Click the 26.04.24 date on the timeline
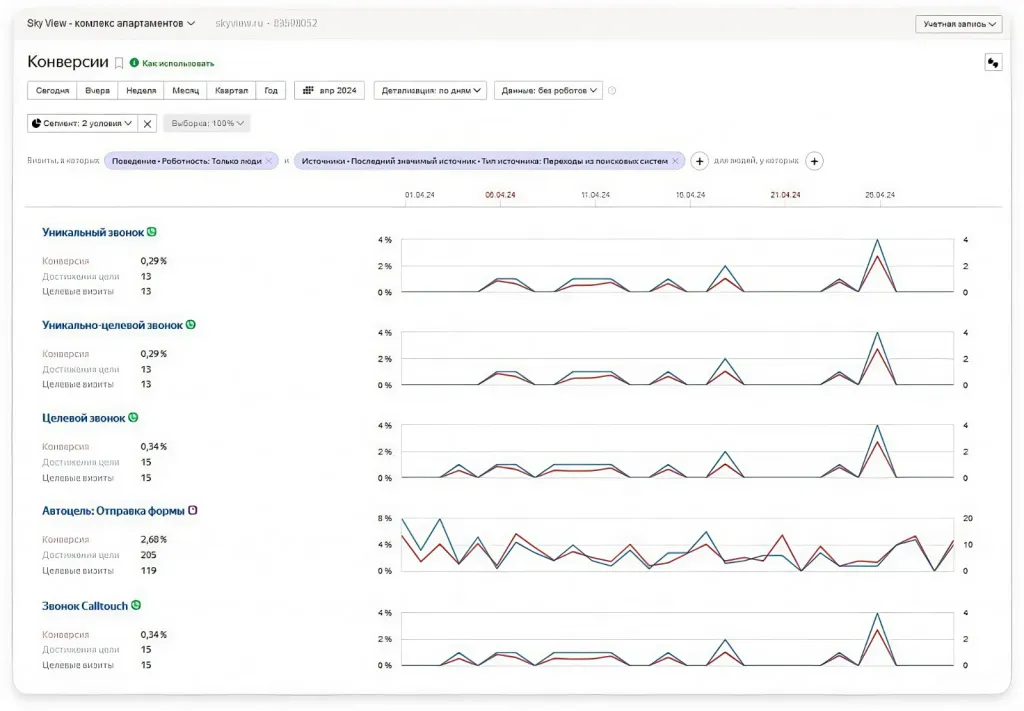Image resolution: width=1024 pixels, height=711 pixels. pyautogui.click(x=880, y=195)
